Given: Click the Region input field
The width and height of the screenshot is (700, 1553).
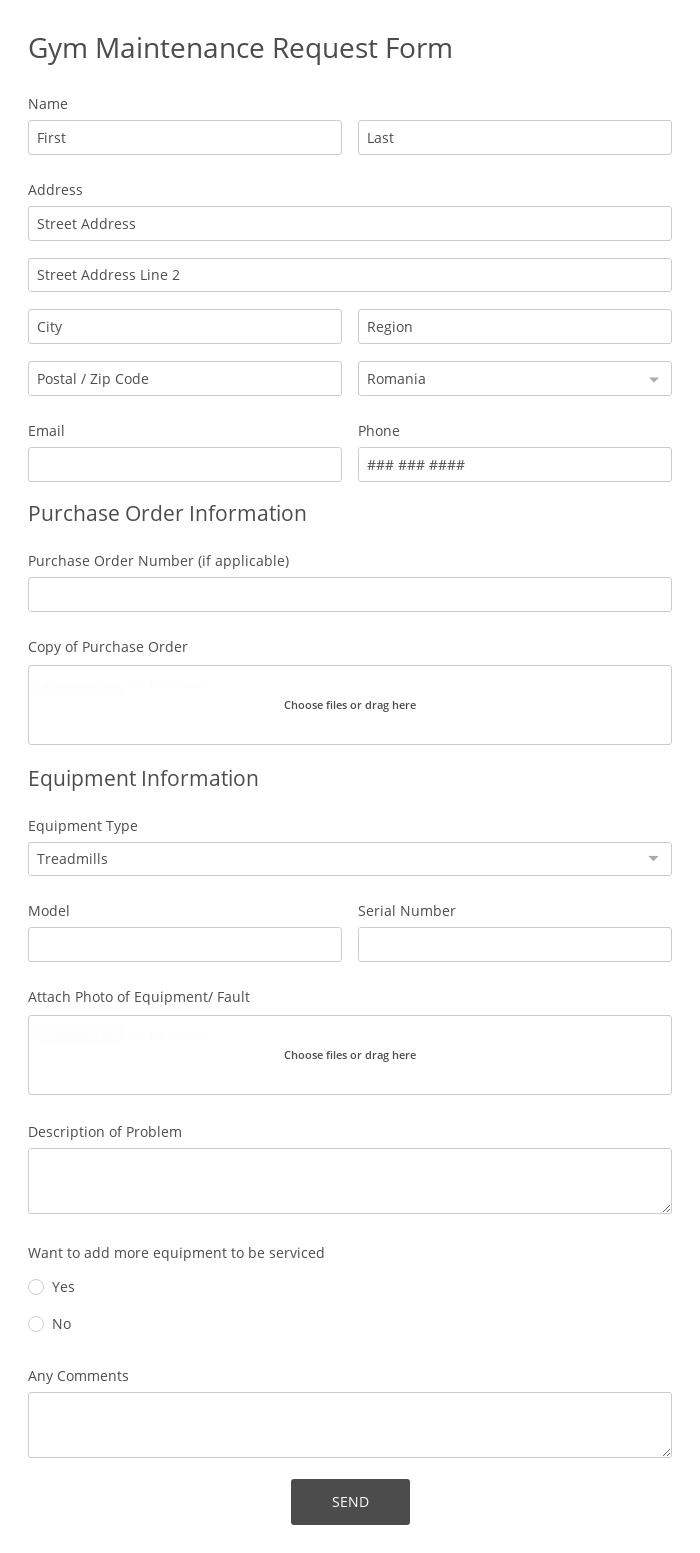Looking at the screenshot, I should click(x=515, y=326).
